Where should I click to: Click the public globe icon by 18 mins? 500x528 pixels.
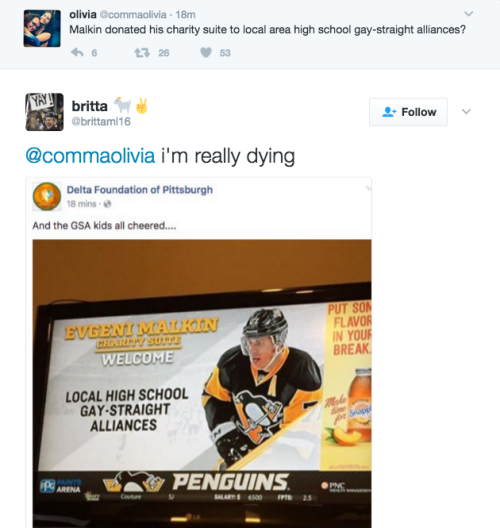point(107,204)
